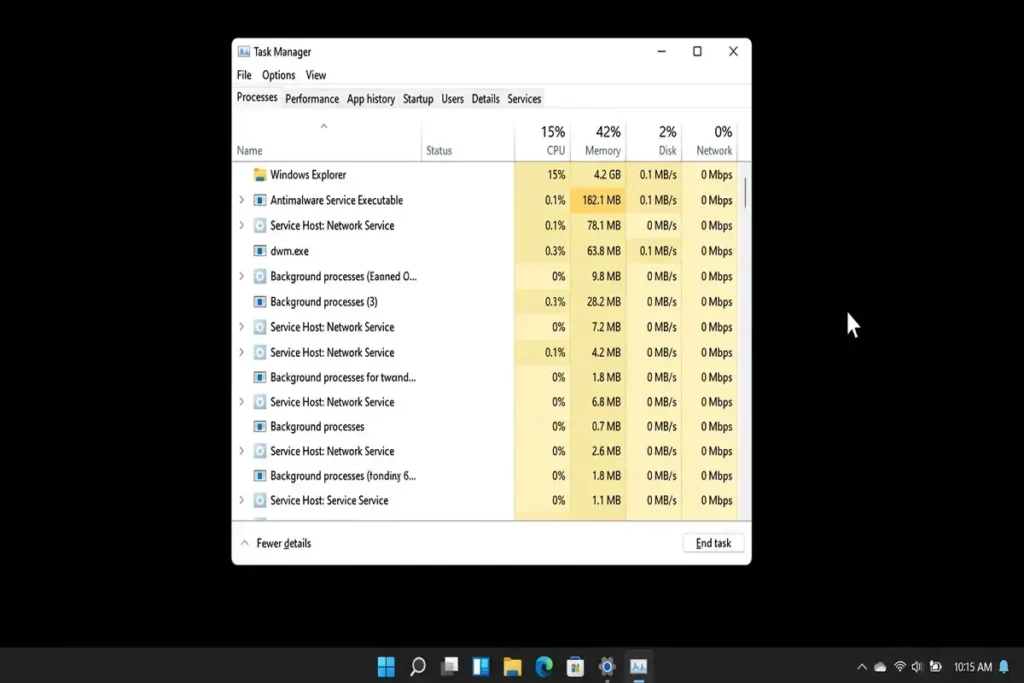Launch Microsoft Edge from the taskbar

543,666
